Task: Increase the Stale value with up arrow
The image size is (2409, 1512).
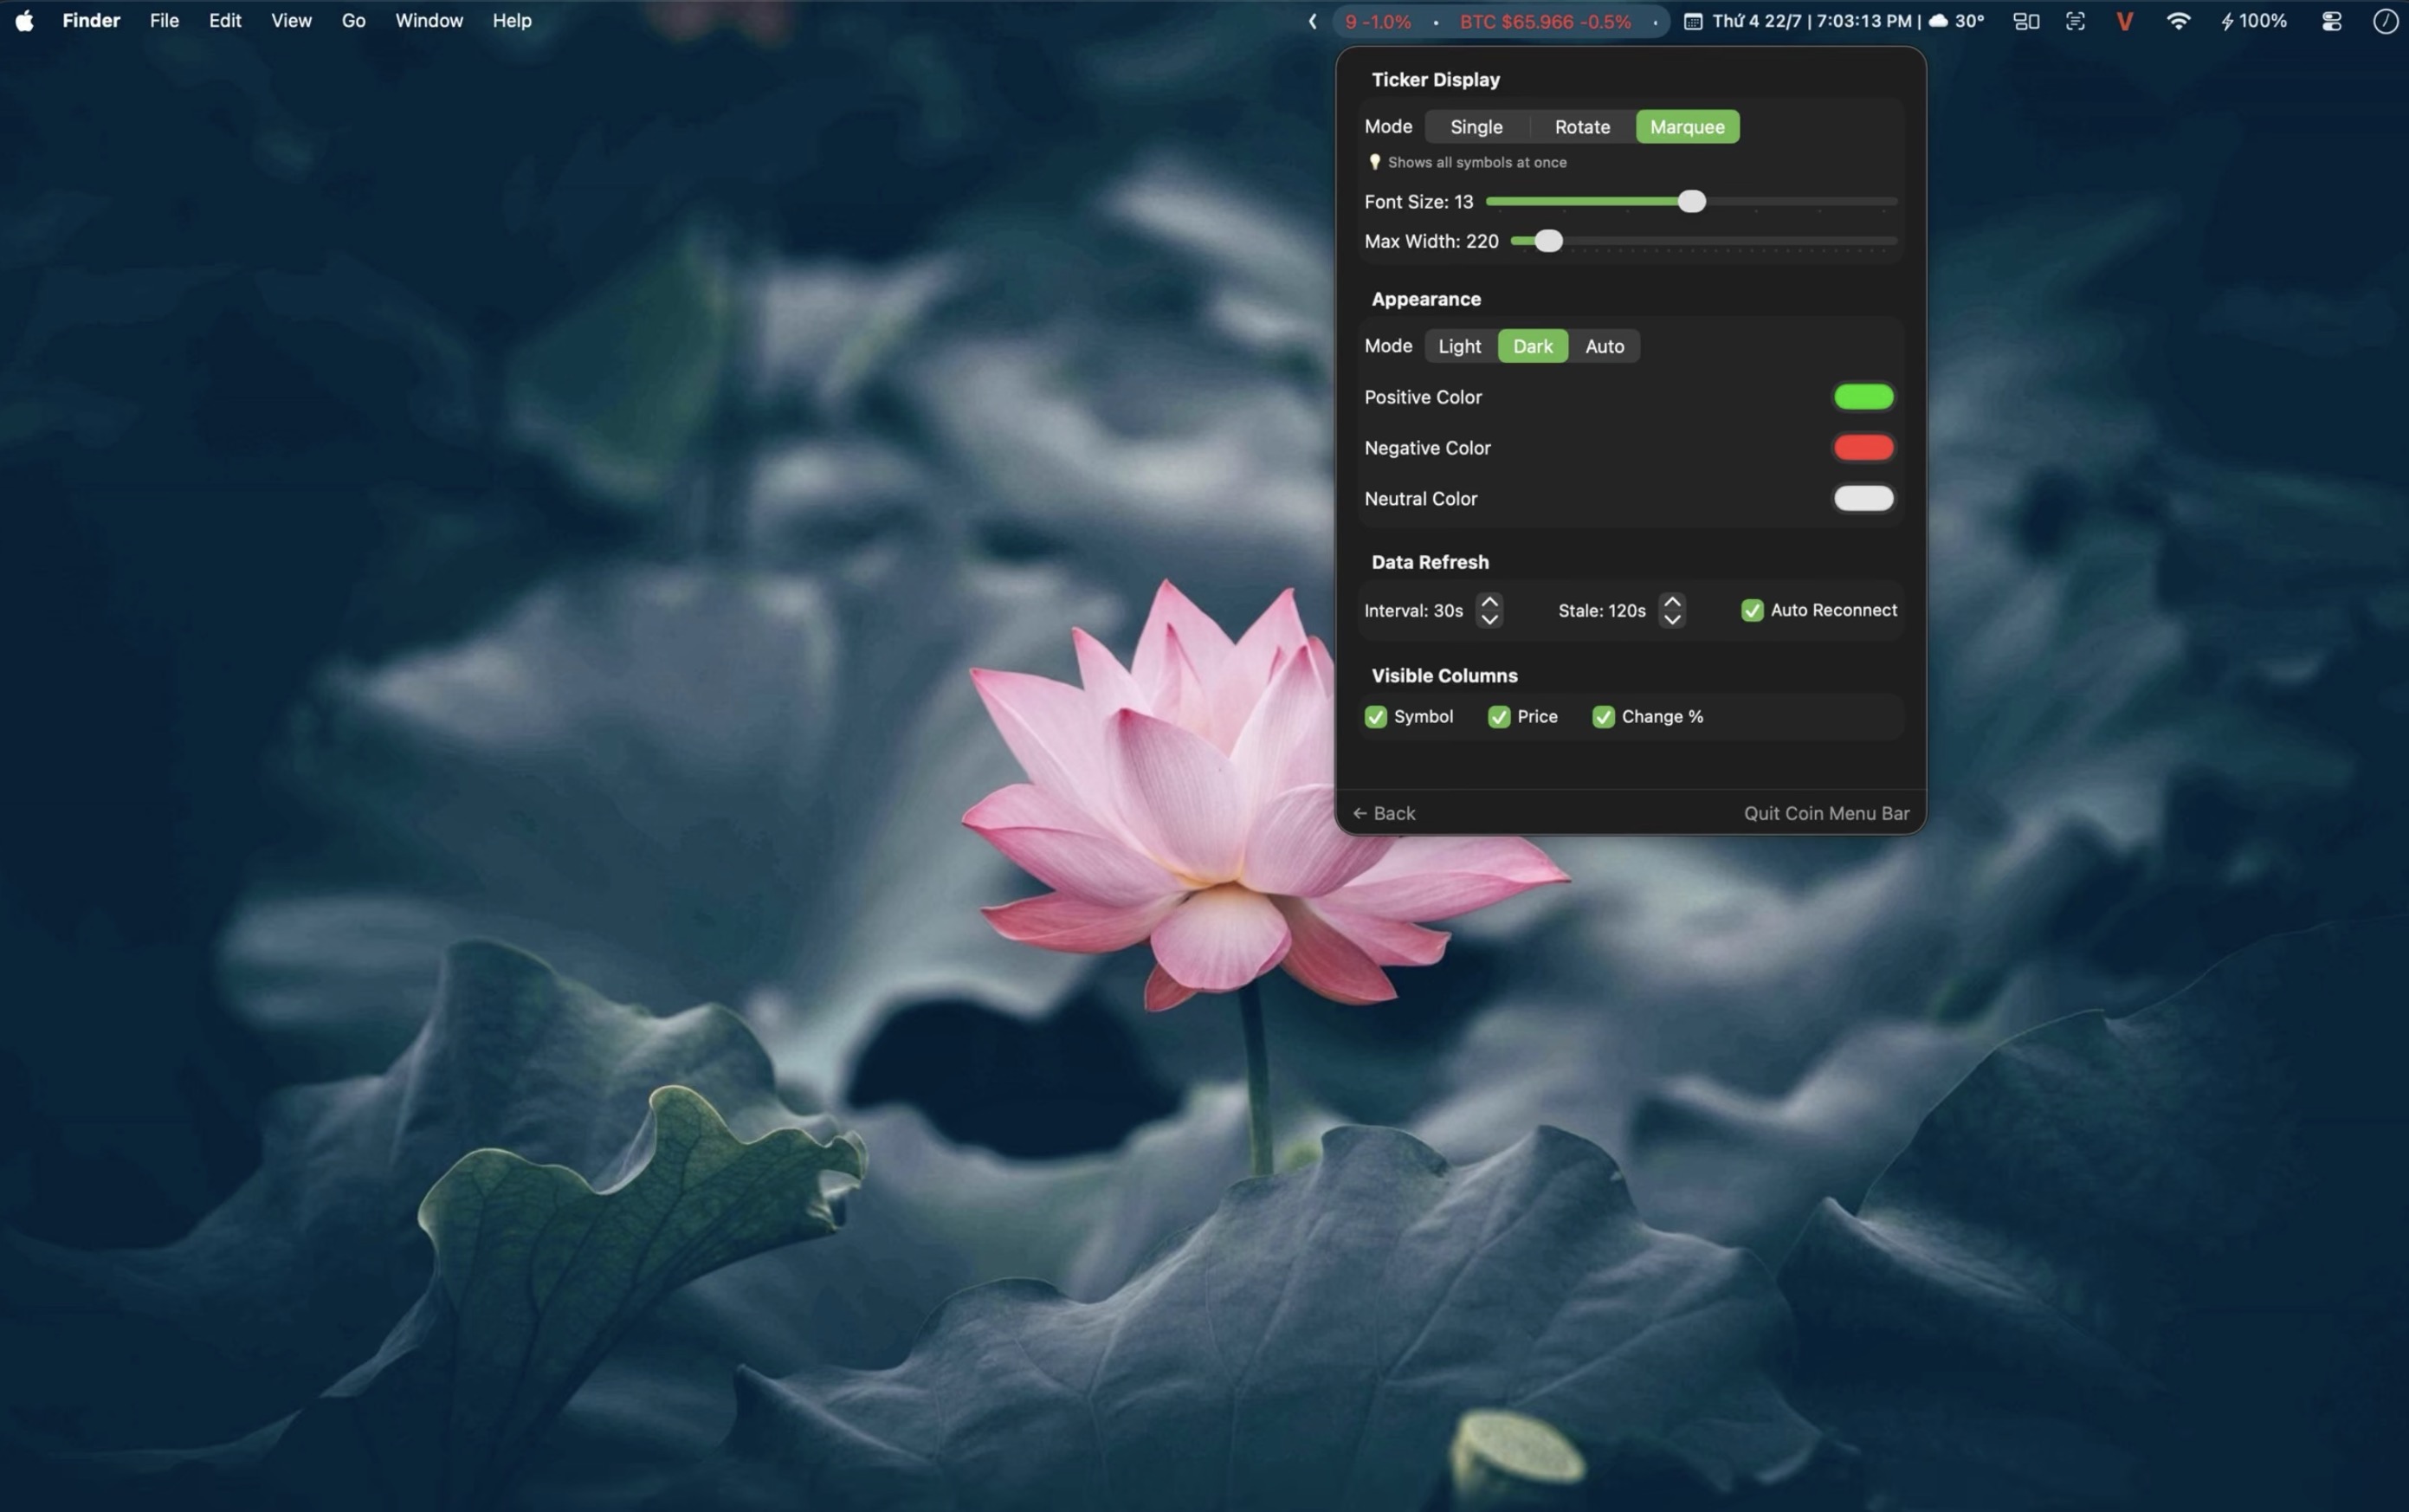Action: click(1672, 602)
